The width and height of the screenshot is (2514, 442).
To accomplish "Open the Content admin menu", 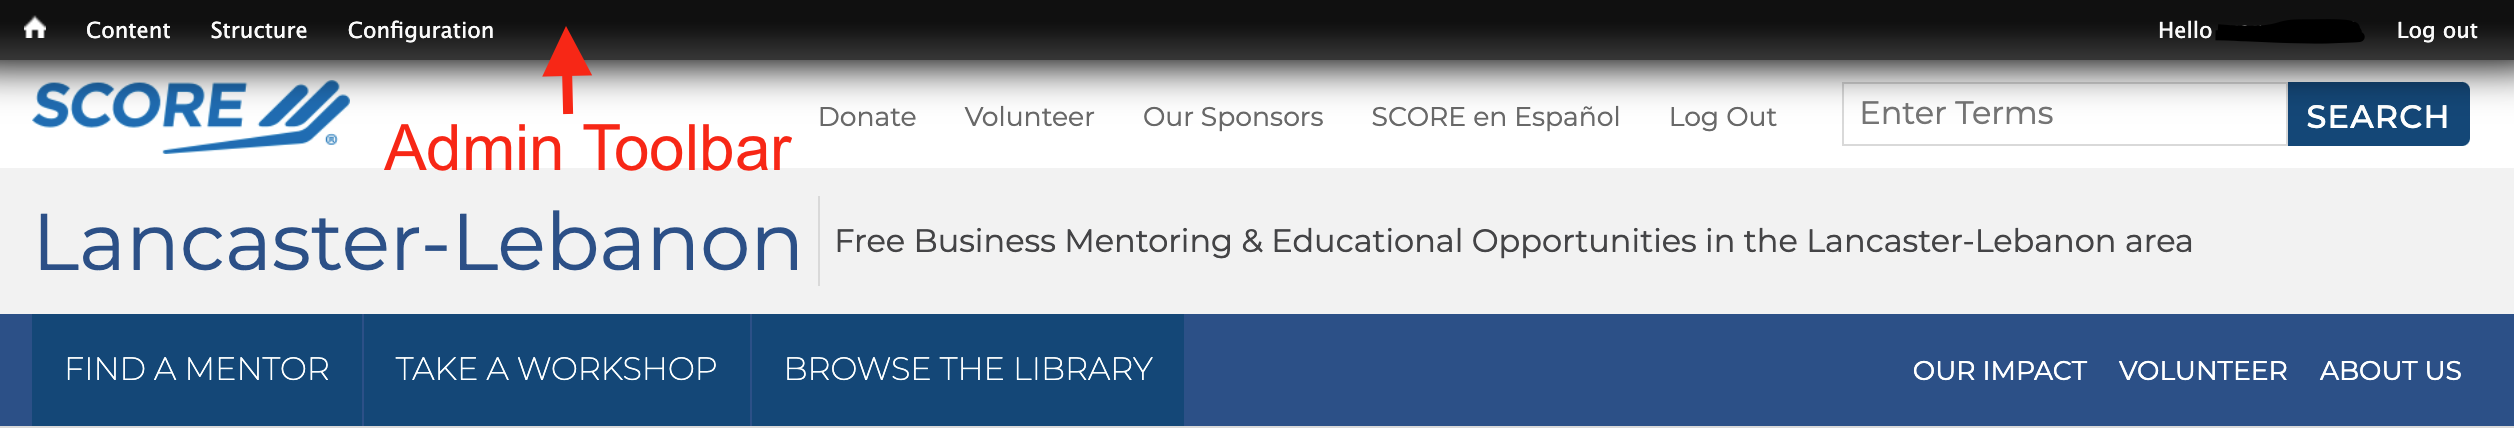I will tap(128, 30).
